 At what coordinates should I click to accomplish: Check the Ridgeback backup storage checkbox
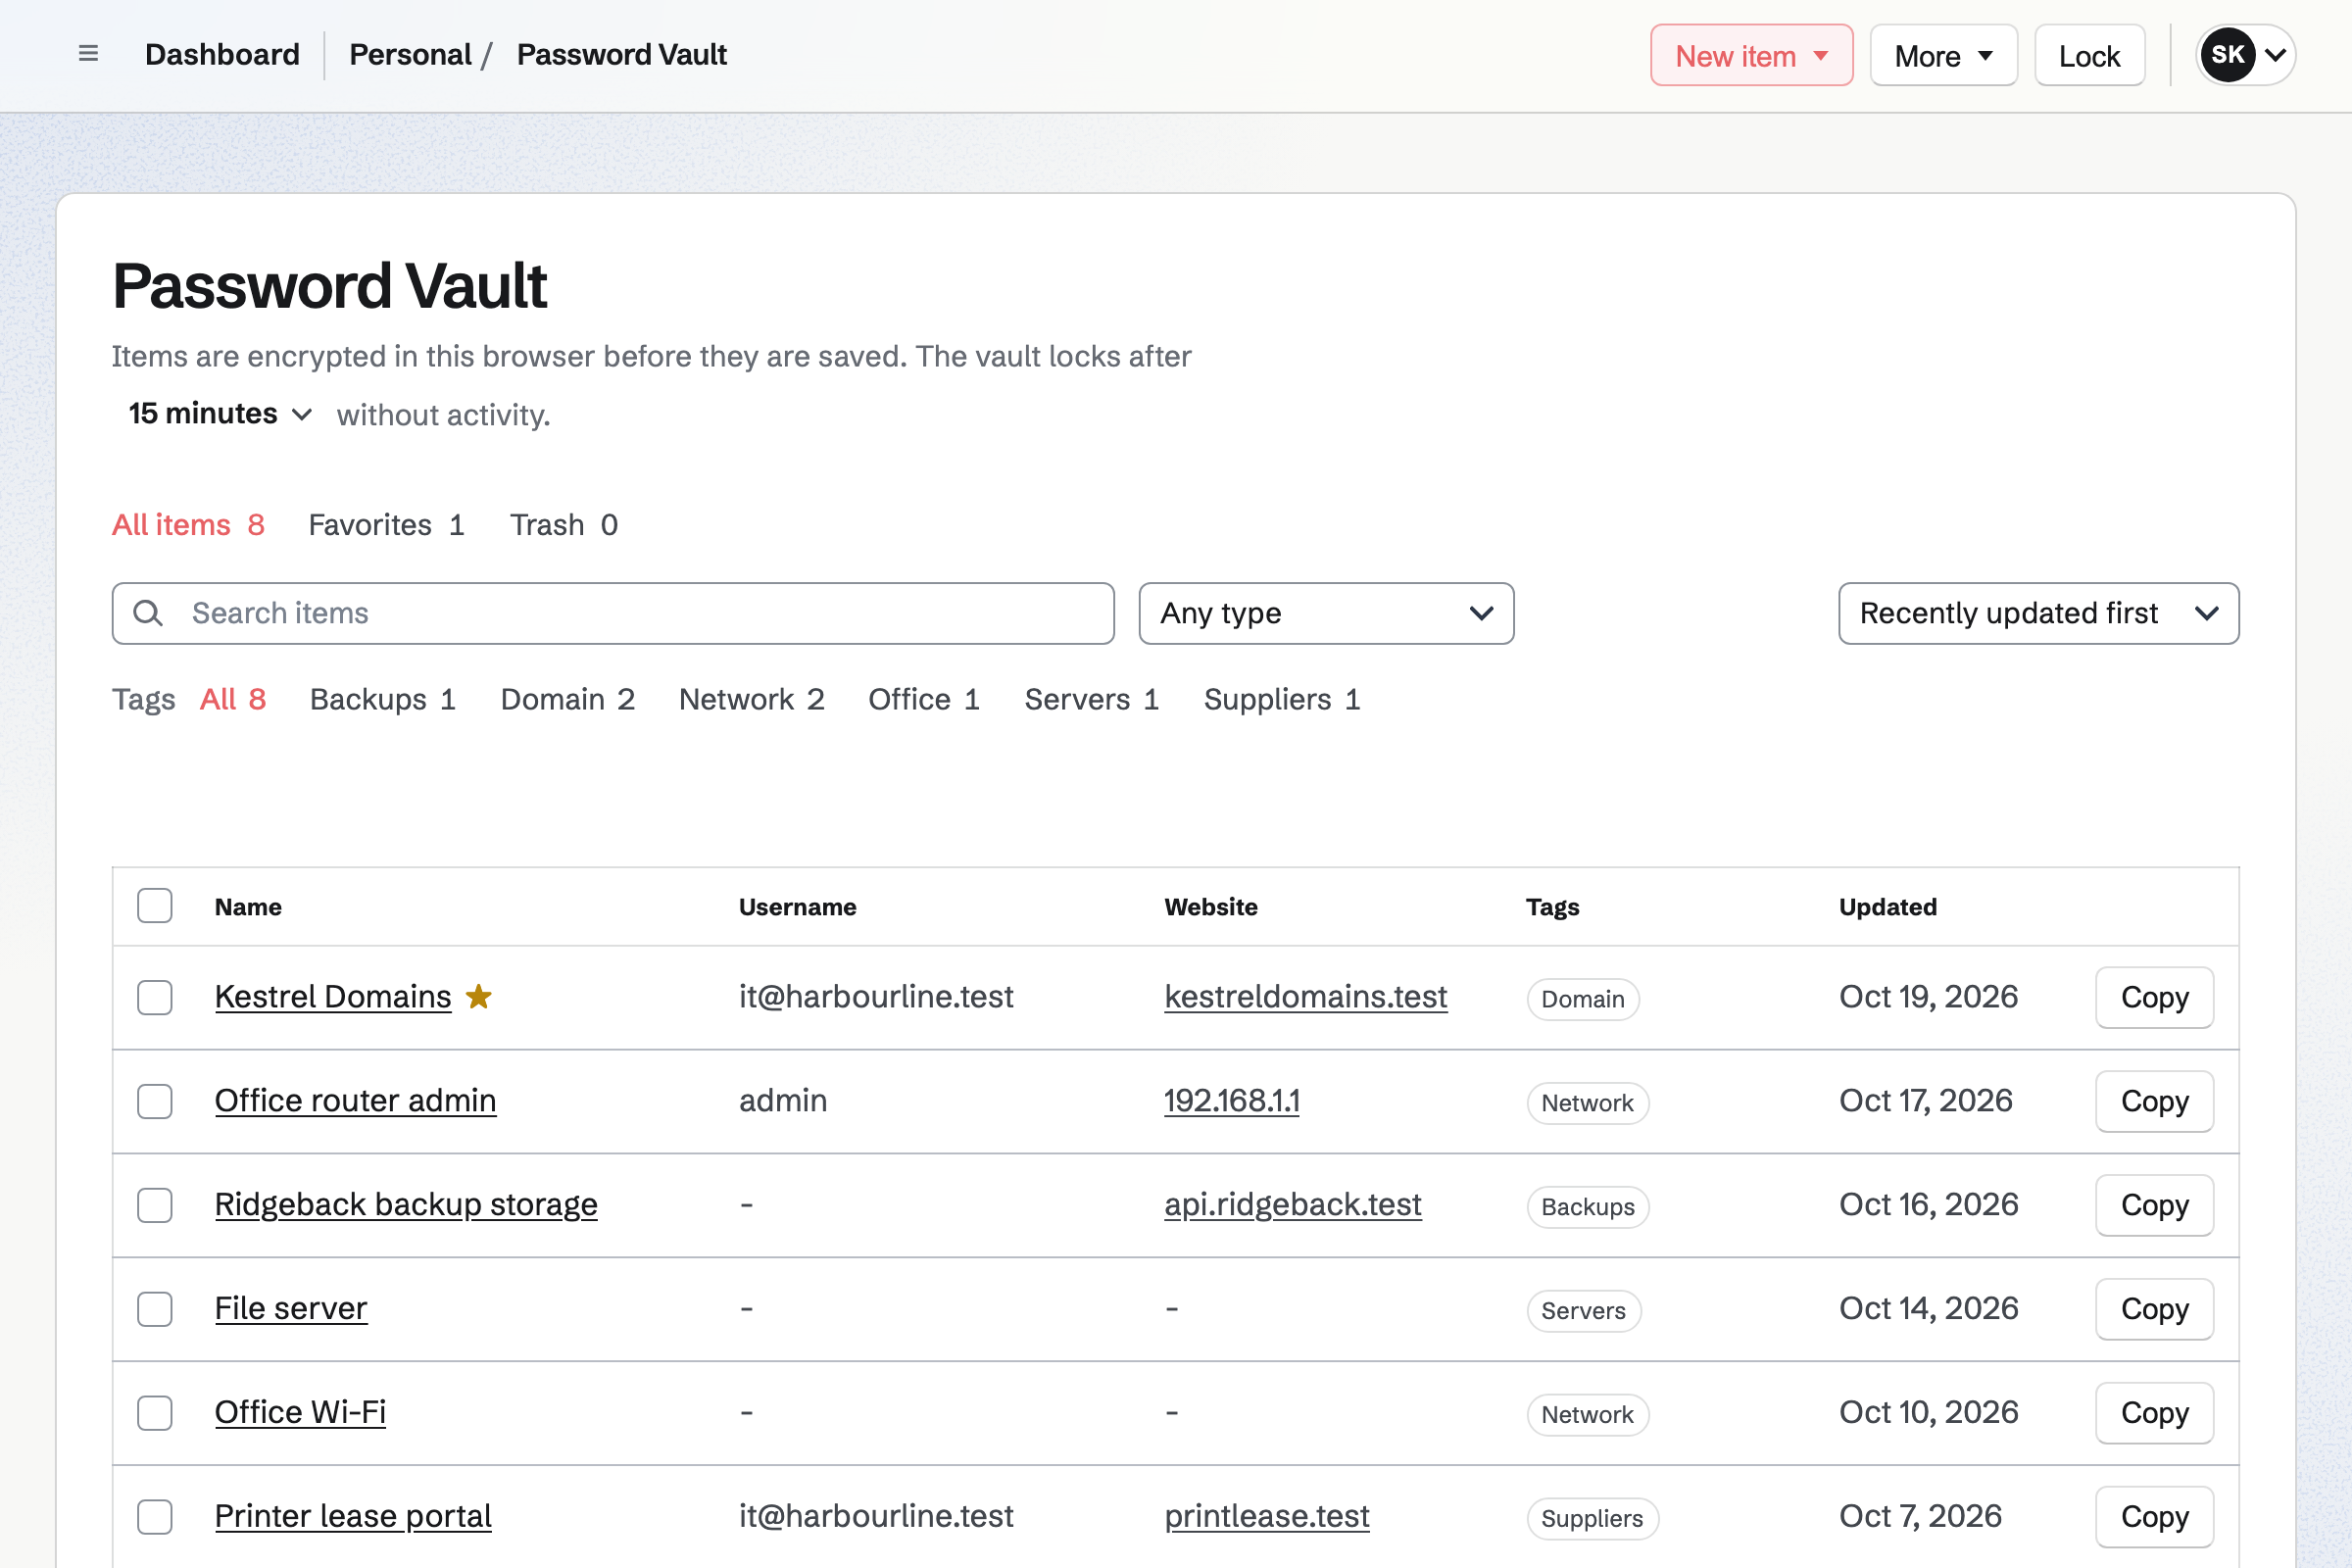tap(155, 1205)
